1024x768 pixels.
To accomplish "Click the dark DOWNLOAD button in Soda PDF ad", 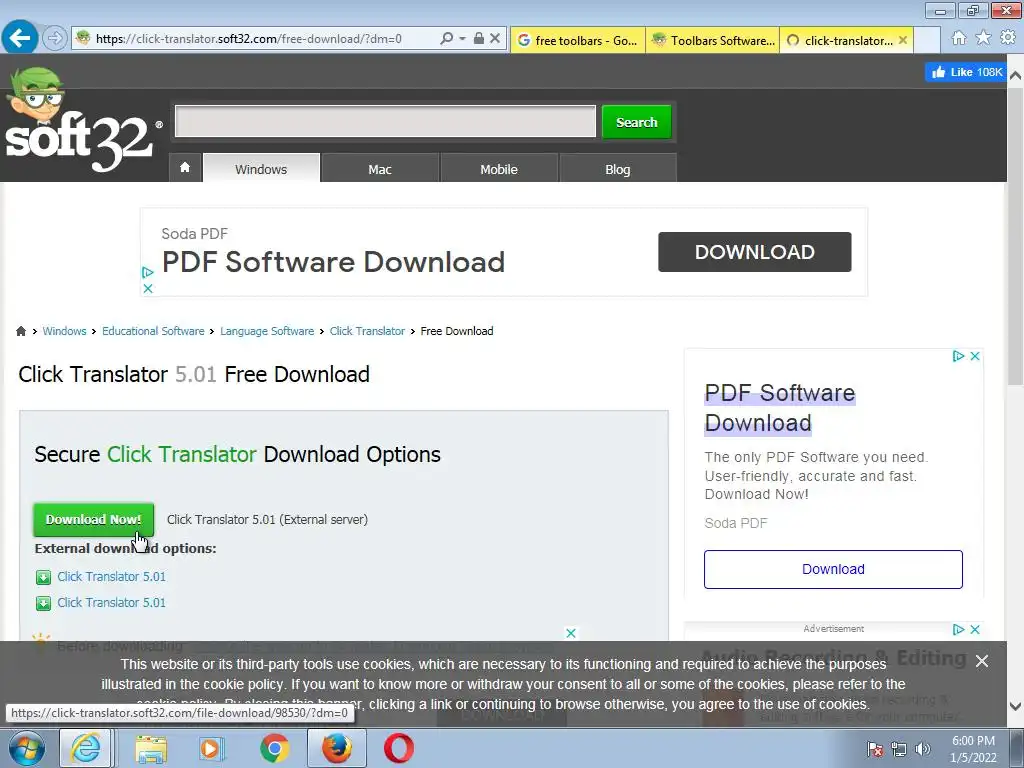I will pos(754,251).
